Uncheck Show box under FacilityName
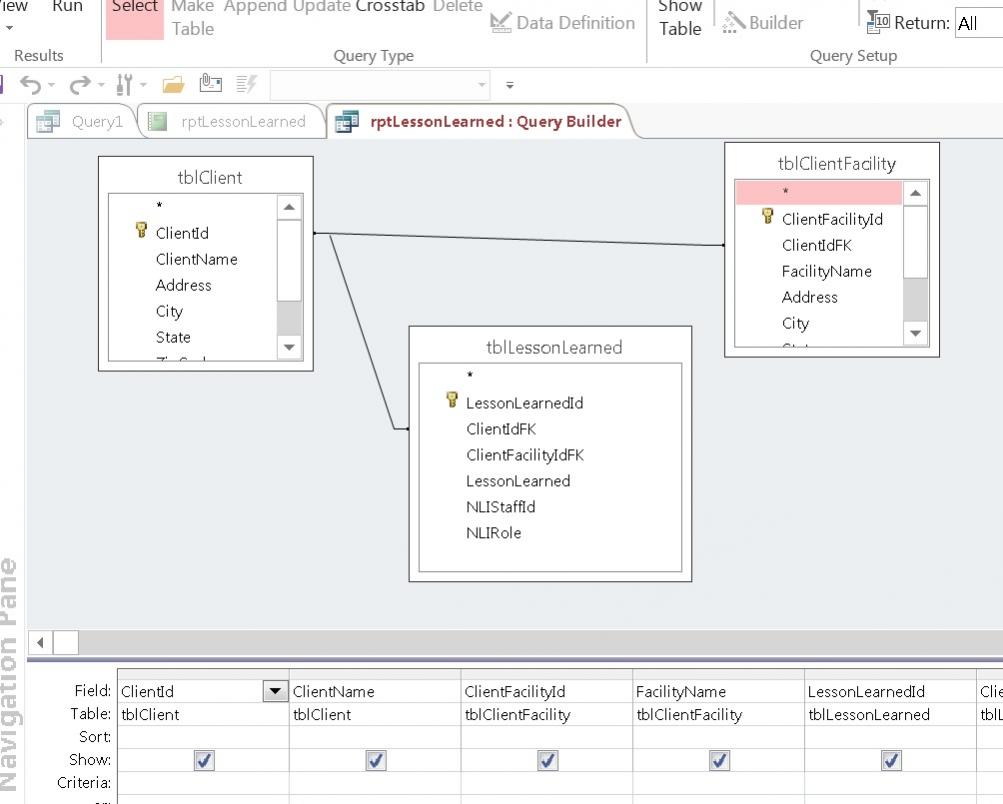The image size is (1003, 804). (x=720, y=760)
